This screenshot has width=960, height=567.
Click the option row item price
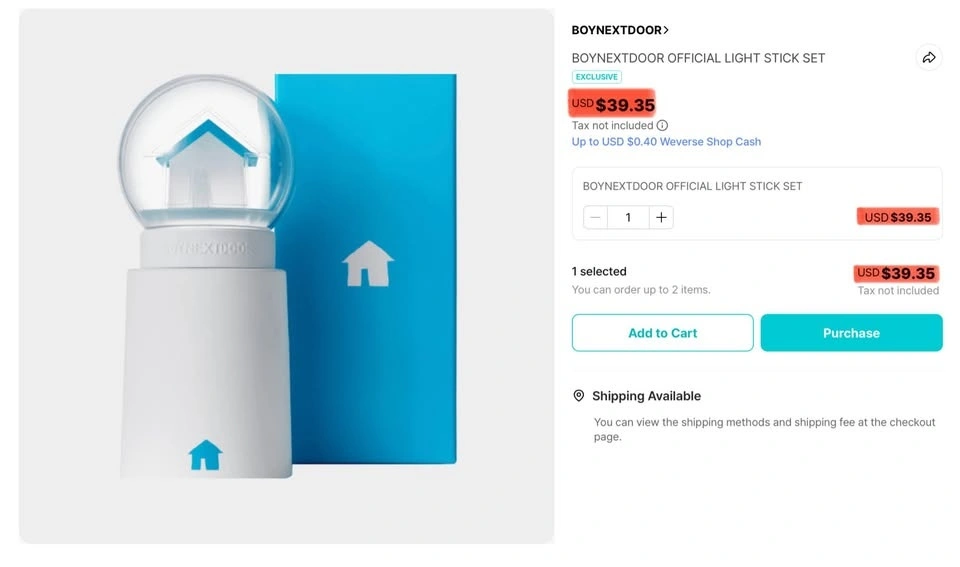point(897,217)
